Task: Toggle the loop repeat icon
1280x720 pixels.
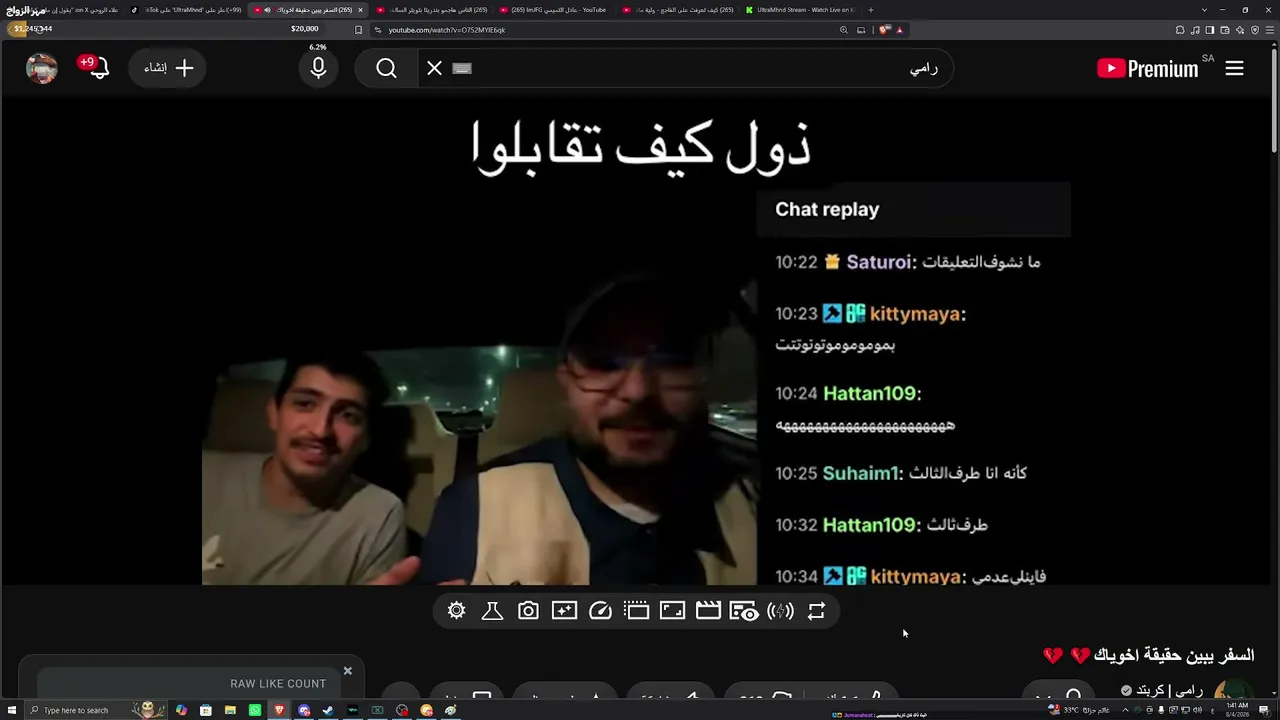Action: 816,611
